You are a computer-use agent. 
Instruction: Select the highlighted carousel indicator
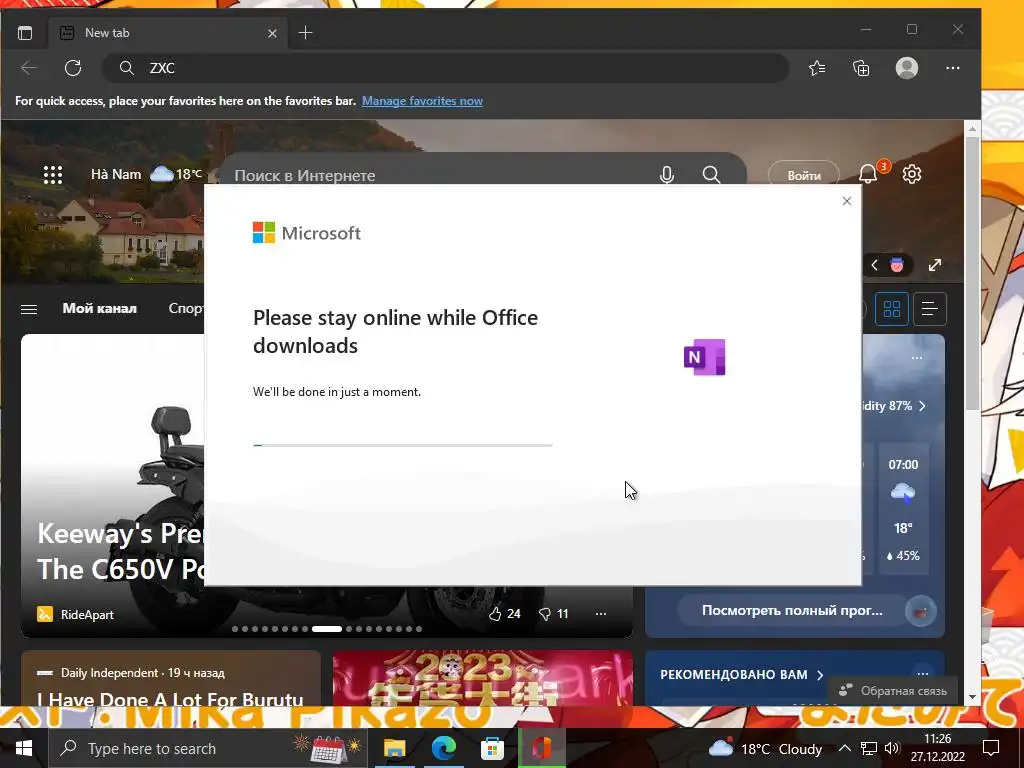click(x=327, y=629)
